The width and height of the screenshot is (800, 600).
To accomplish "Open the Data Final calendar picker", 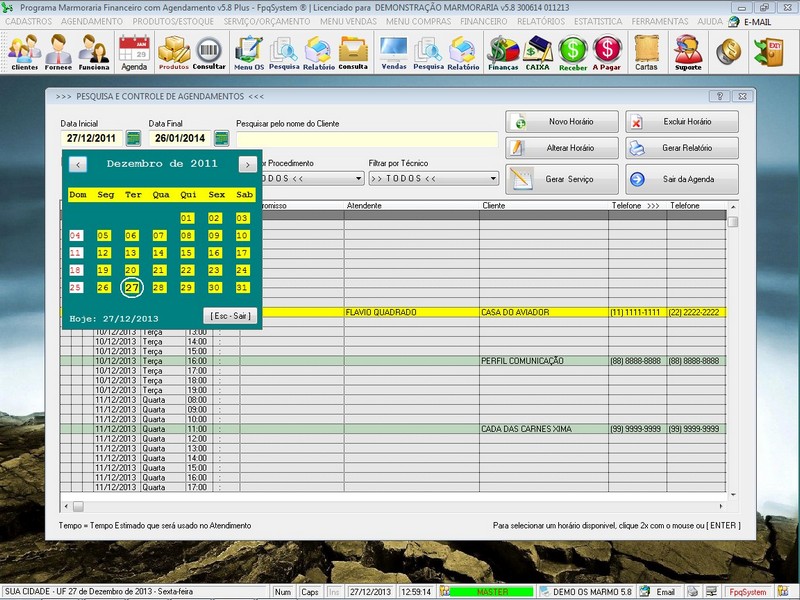I will pyautogui.click(x=222, y=139).
